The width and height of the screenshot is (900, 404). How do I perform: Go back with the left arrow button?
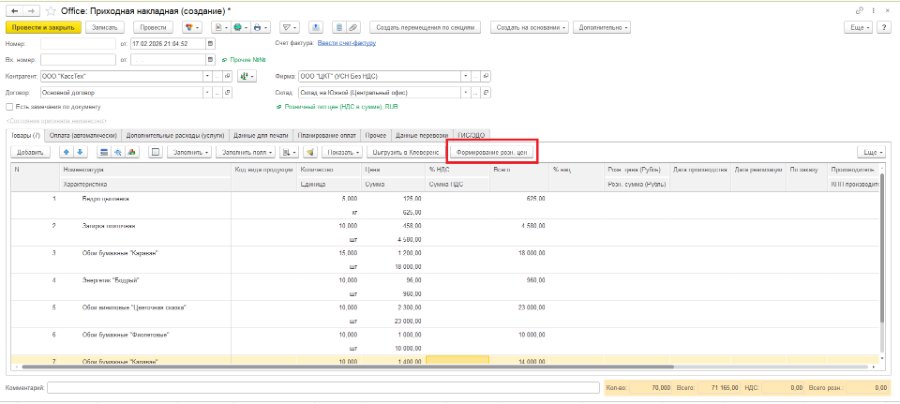(x=14, y=11)
